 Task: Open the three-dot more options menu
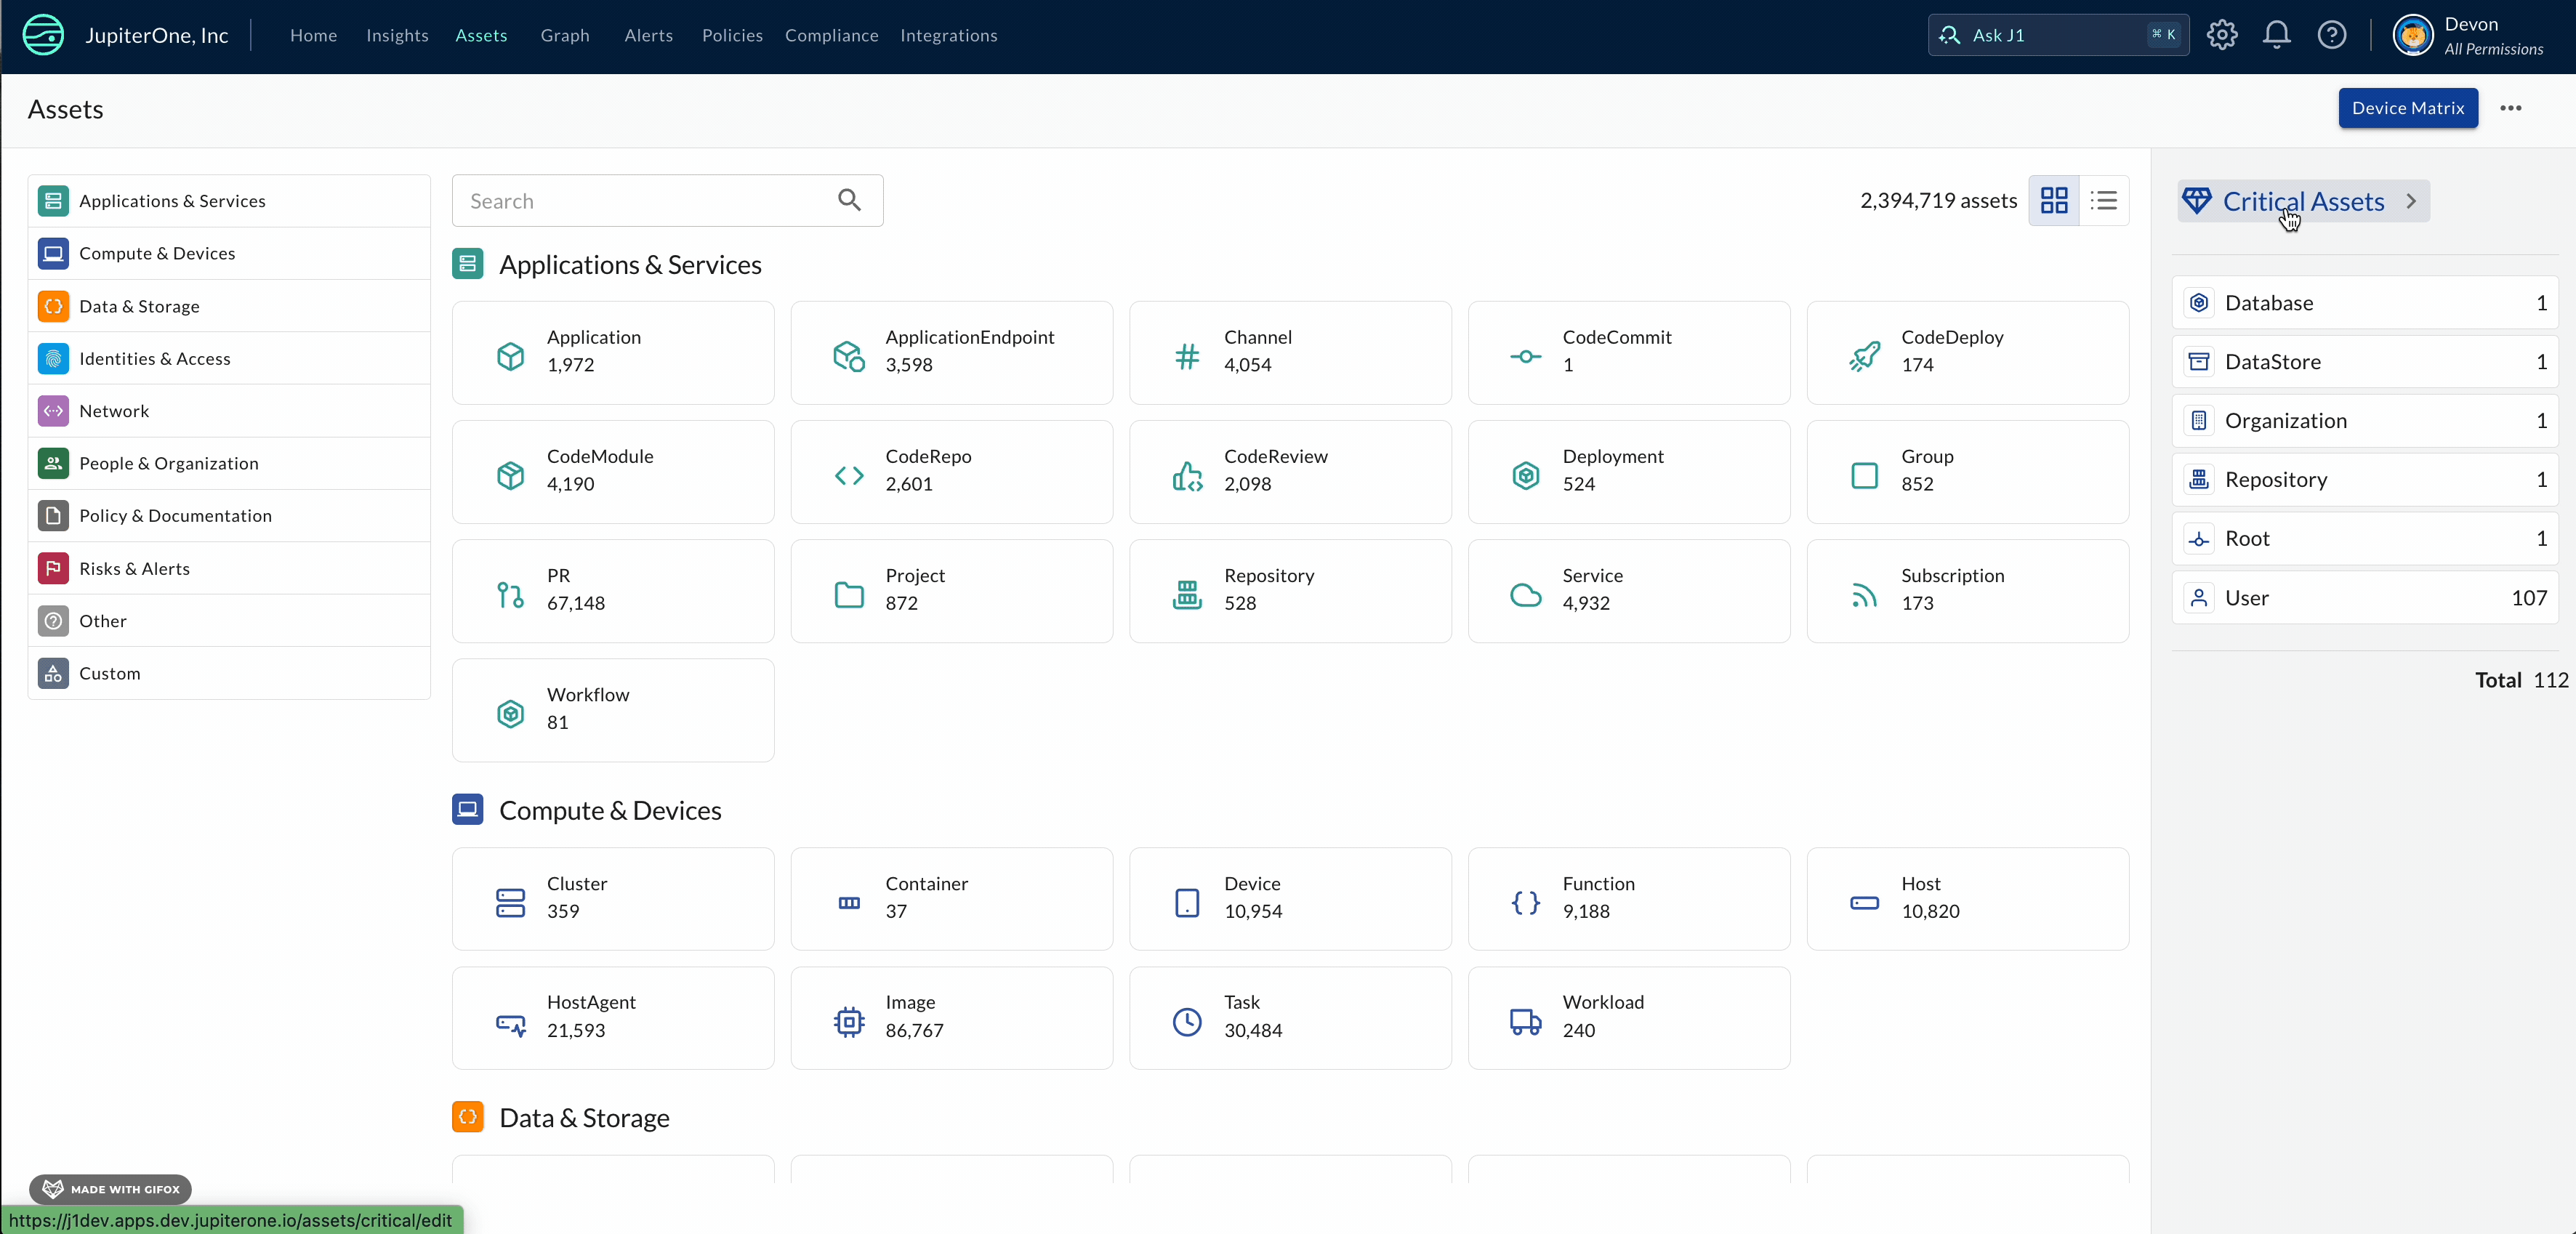[x=2510, y=108]
